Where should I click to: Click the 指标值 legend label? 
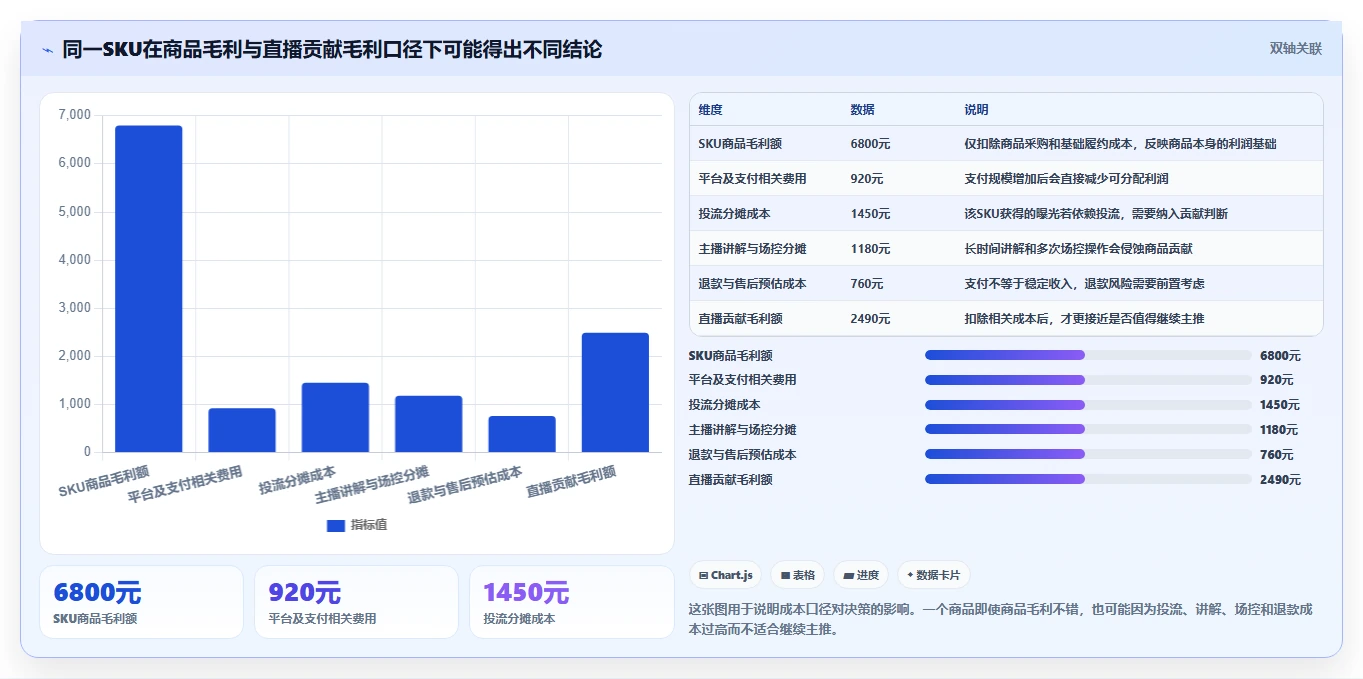click(x=368, y=525)
